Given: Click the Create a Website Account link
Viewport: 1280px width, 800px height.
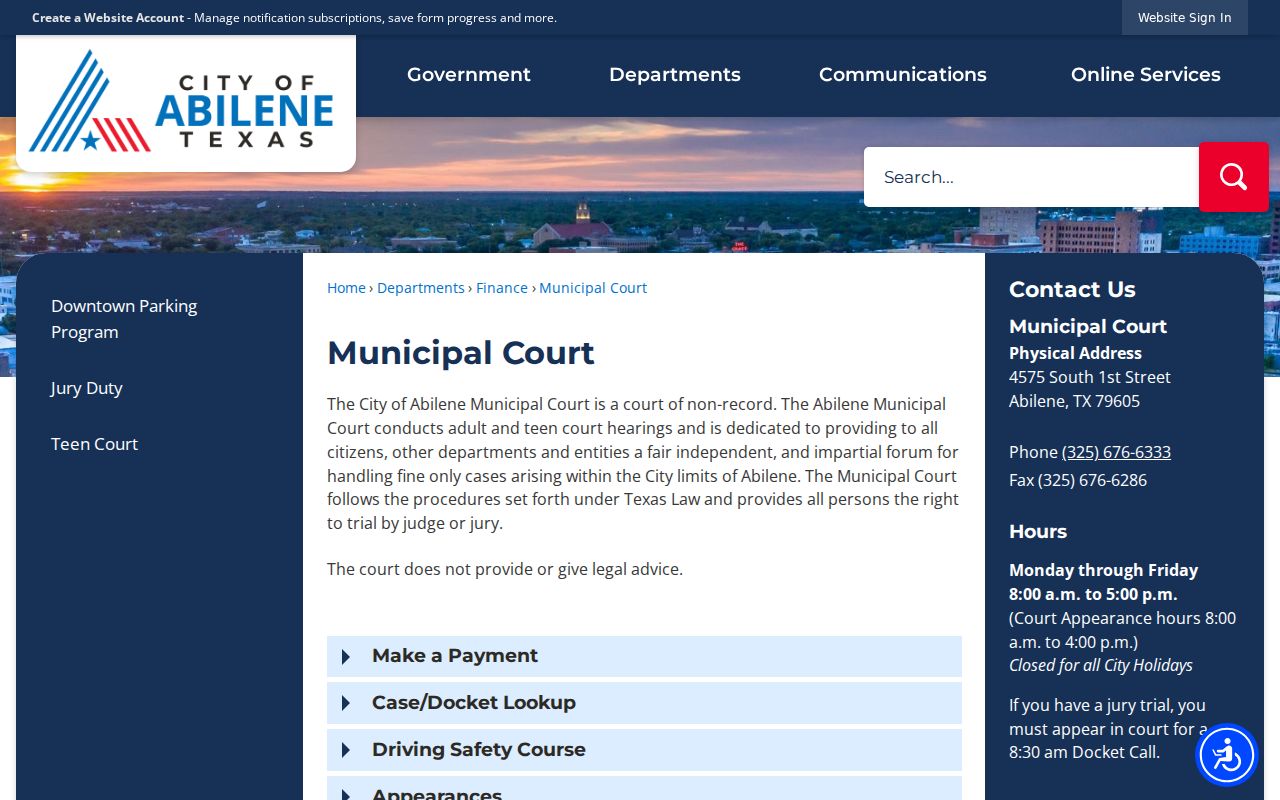Looking at the screenshot, I should tap(108, 18).
